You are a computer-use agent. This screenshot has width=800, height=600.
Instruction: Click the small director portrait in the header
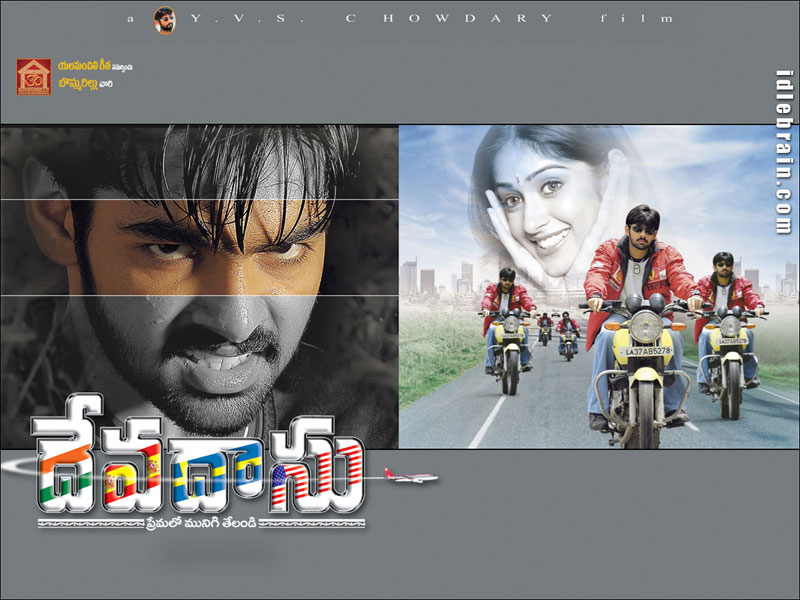coord(164,20)
